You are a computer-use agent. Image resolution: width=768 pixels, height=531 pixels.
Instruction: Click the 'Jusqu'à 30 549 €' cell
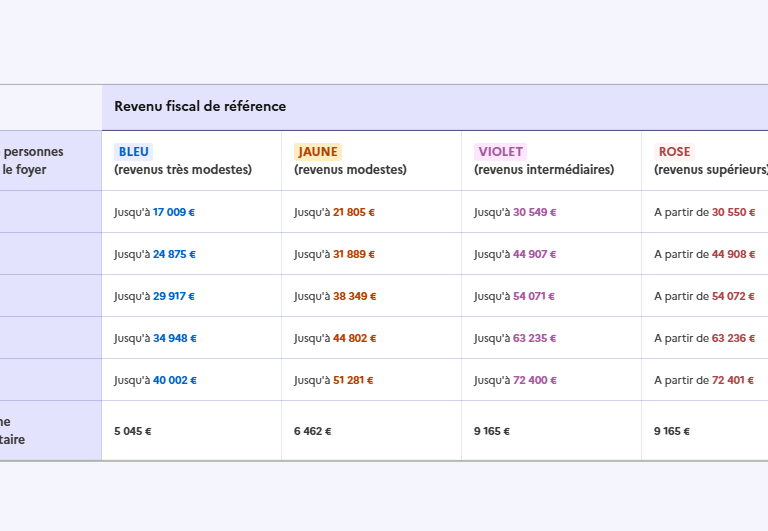(x=515, y=212)
